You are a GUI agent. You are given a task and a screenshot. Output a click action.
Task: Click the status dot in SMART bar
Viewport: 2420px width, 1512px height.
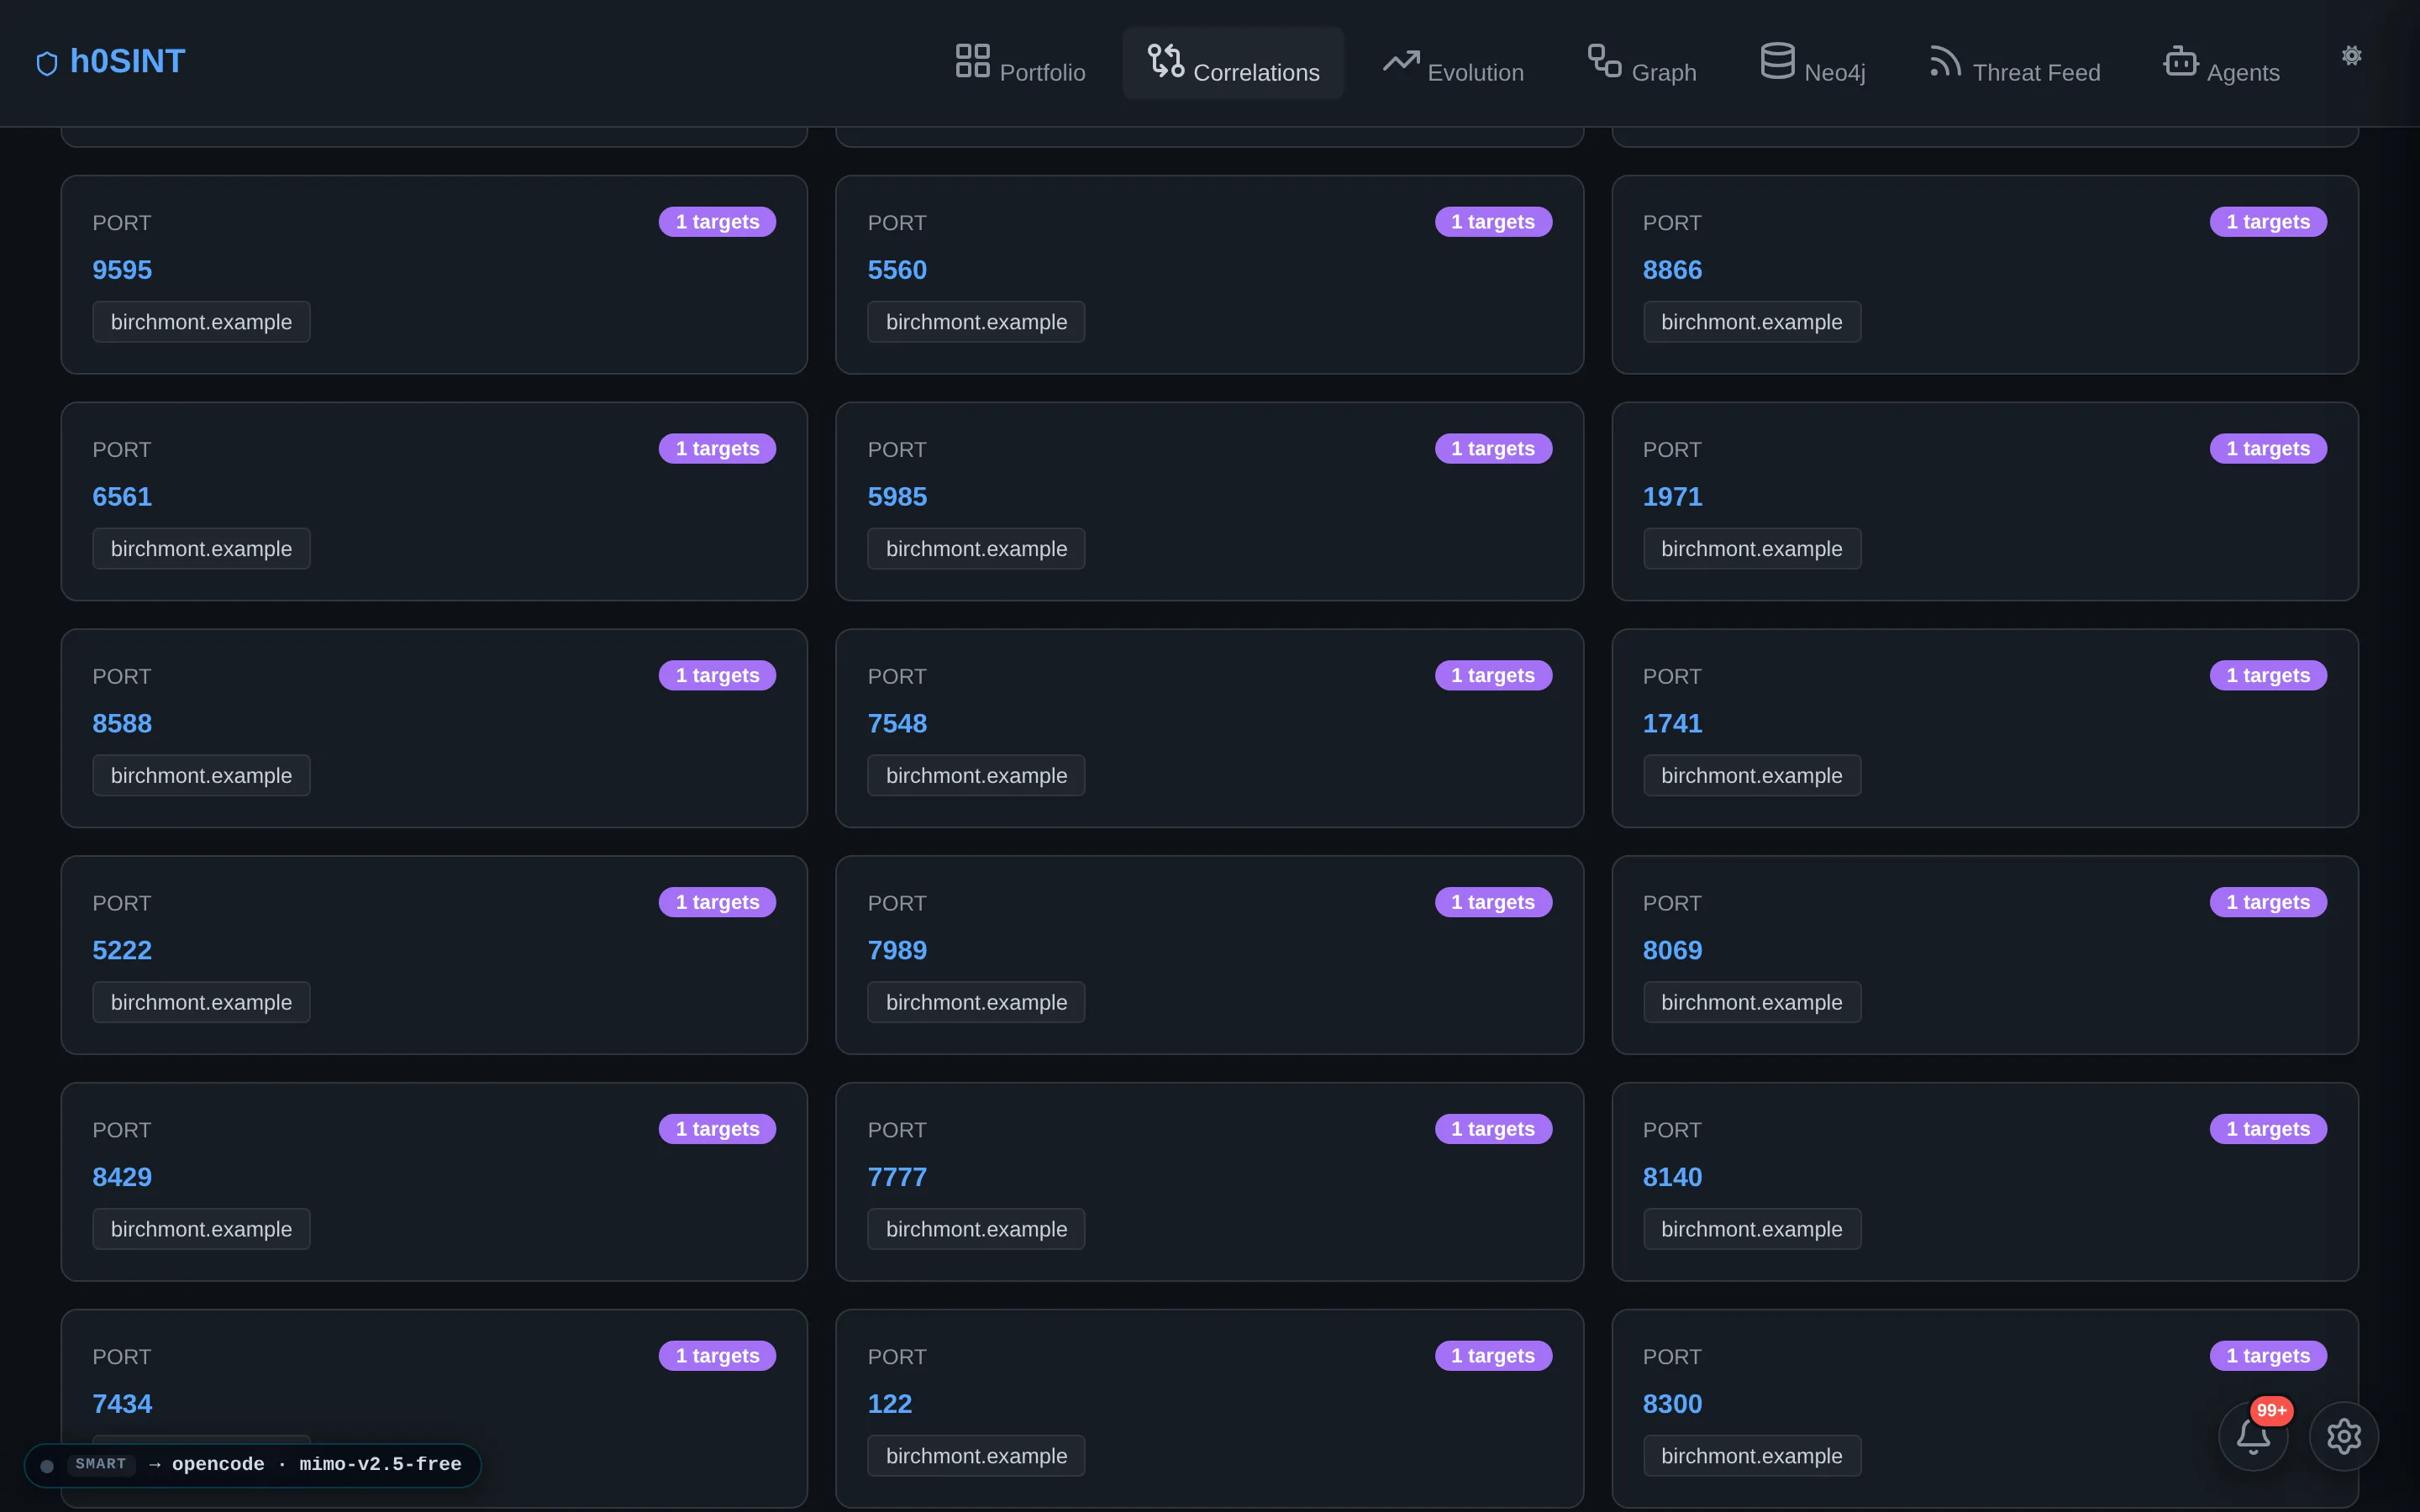click(x=47, y=1465)
